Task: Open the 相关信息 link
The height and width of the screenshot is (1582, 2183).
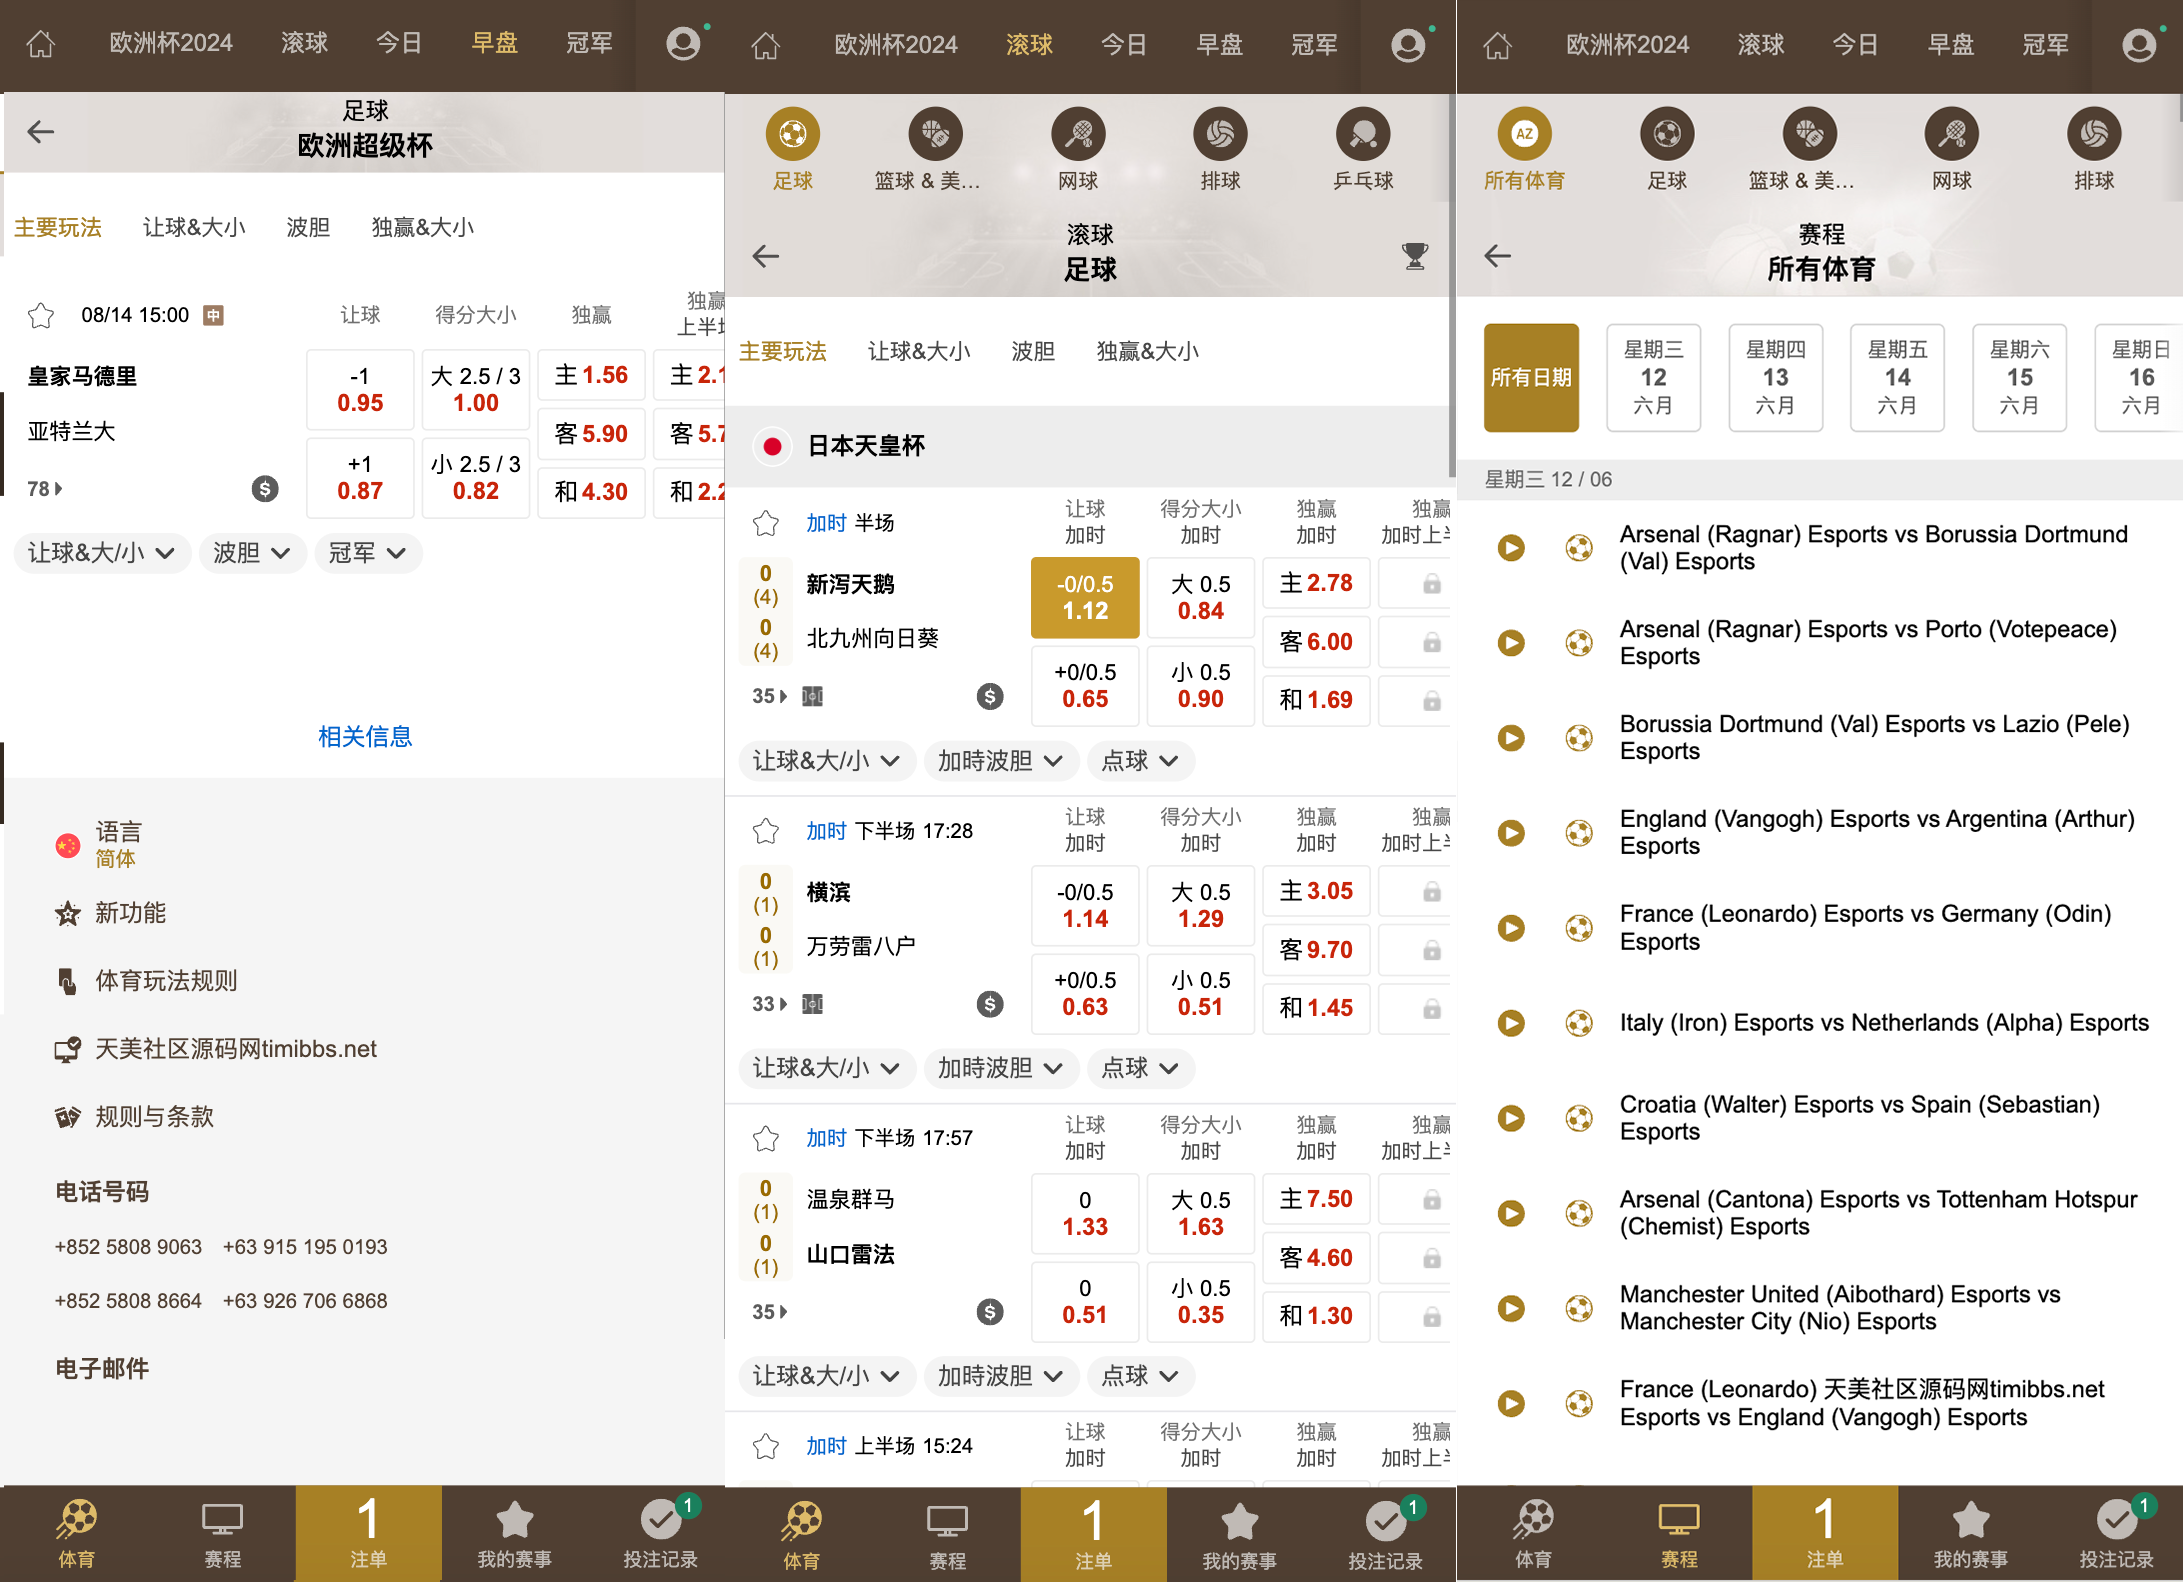Action: point(364,737)
